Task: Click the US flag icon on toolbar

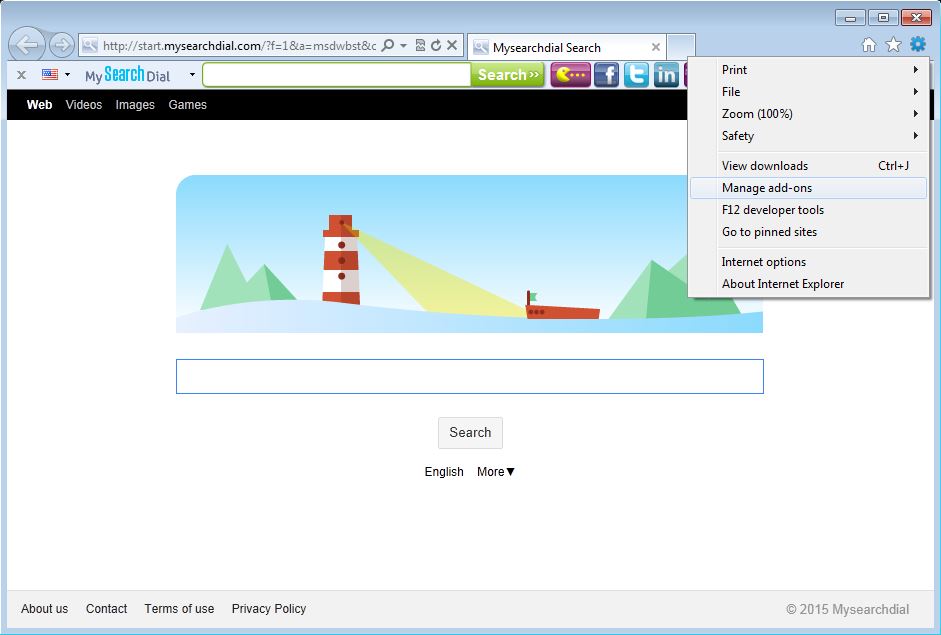Action: [x=50, y=74]
